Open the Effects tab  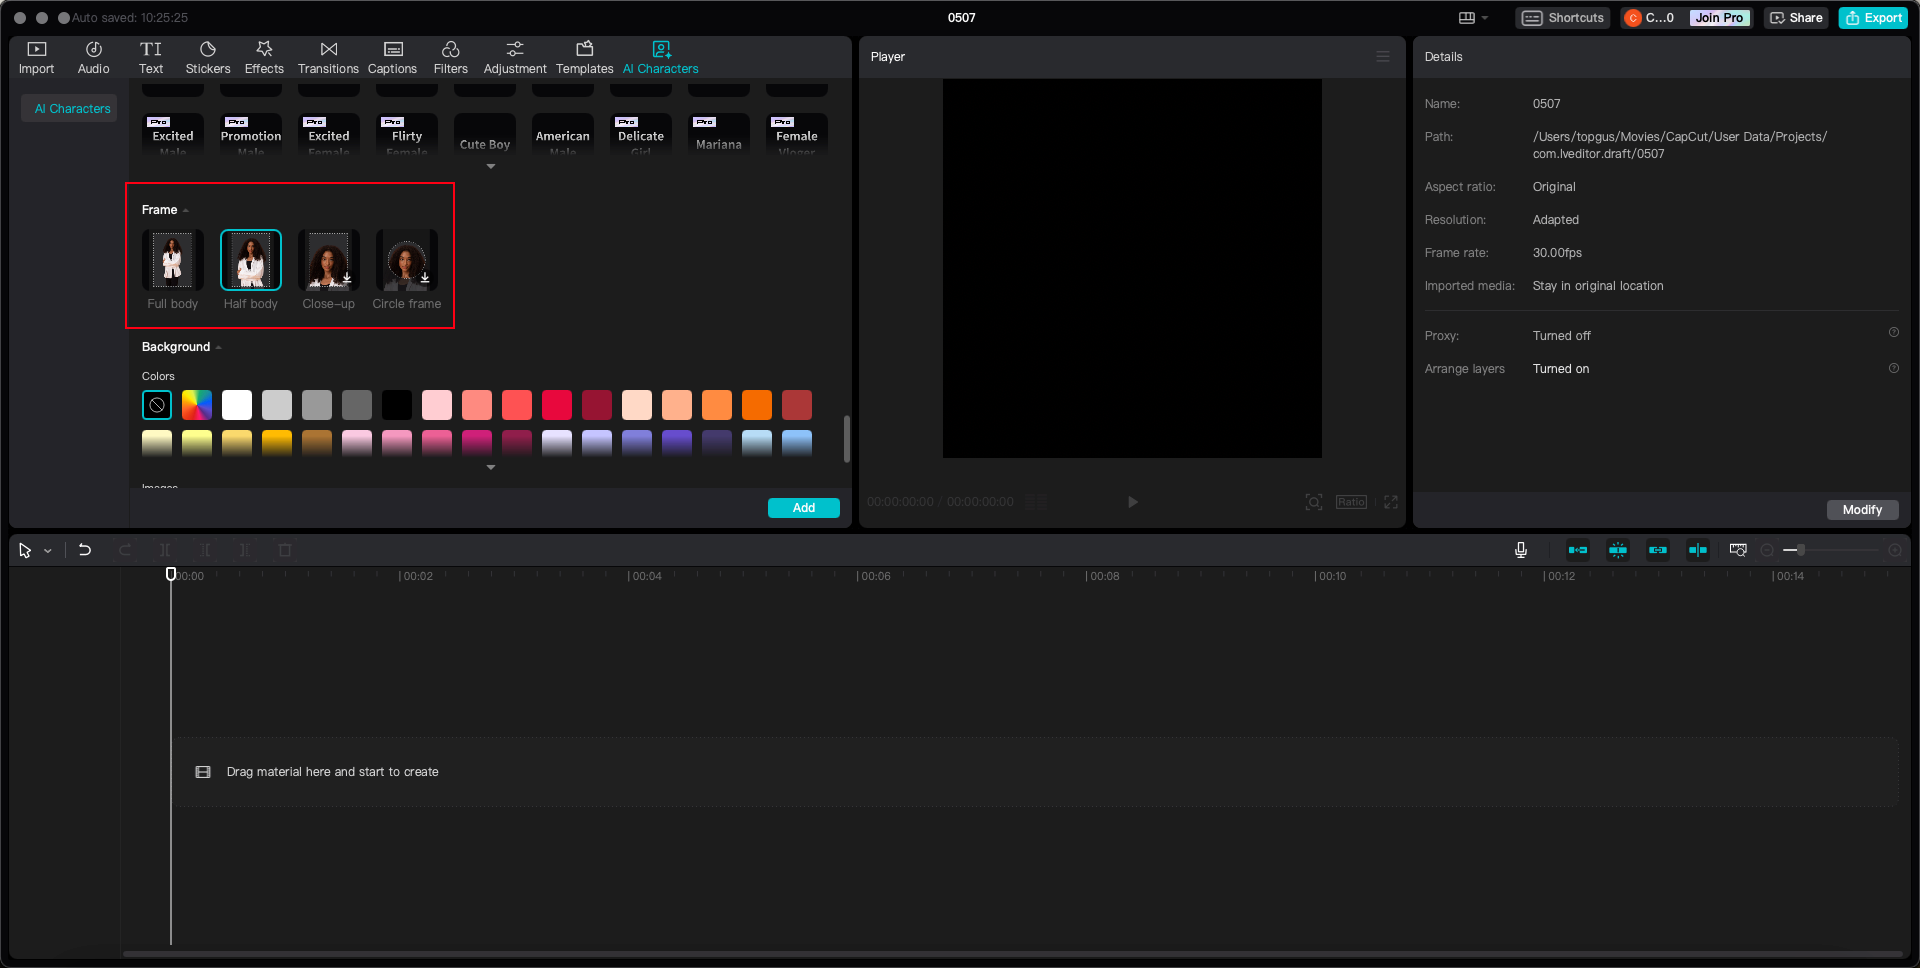click(x=264, y=58)
